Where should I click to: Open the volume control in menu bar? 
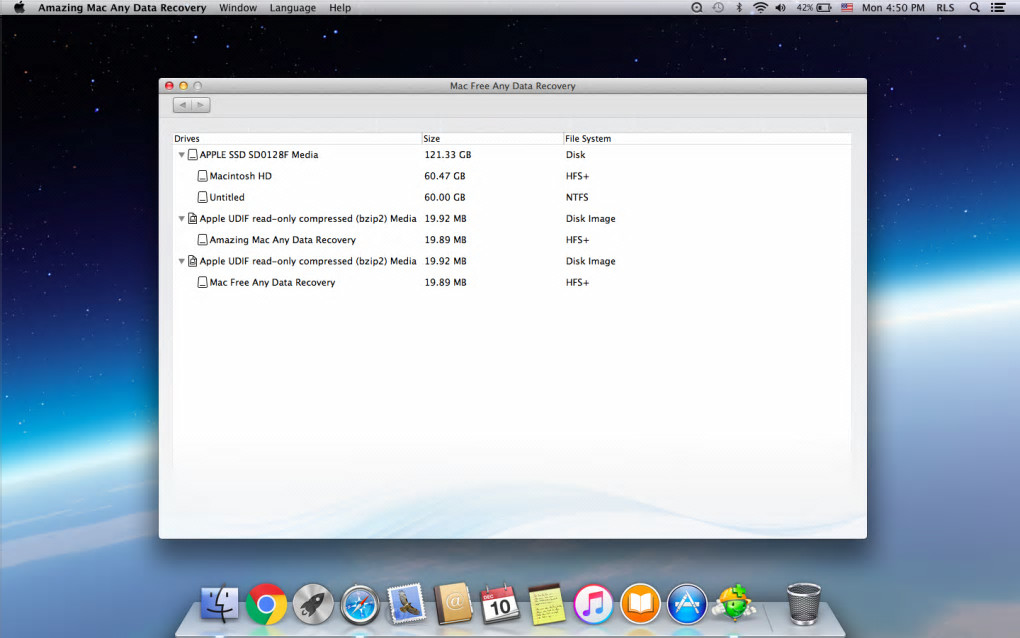pyautogui.click(x=781, y=8)
